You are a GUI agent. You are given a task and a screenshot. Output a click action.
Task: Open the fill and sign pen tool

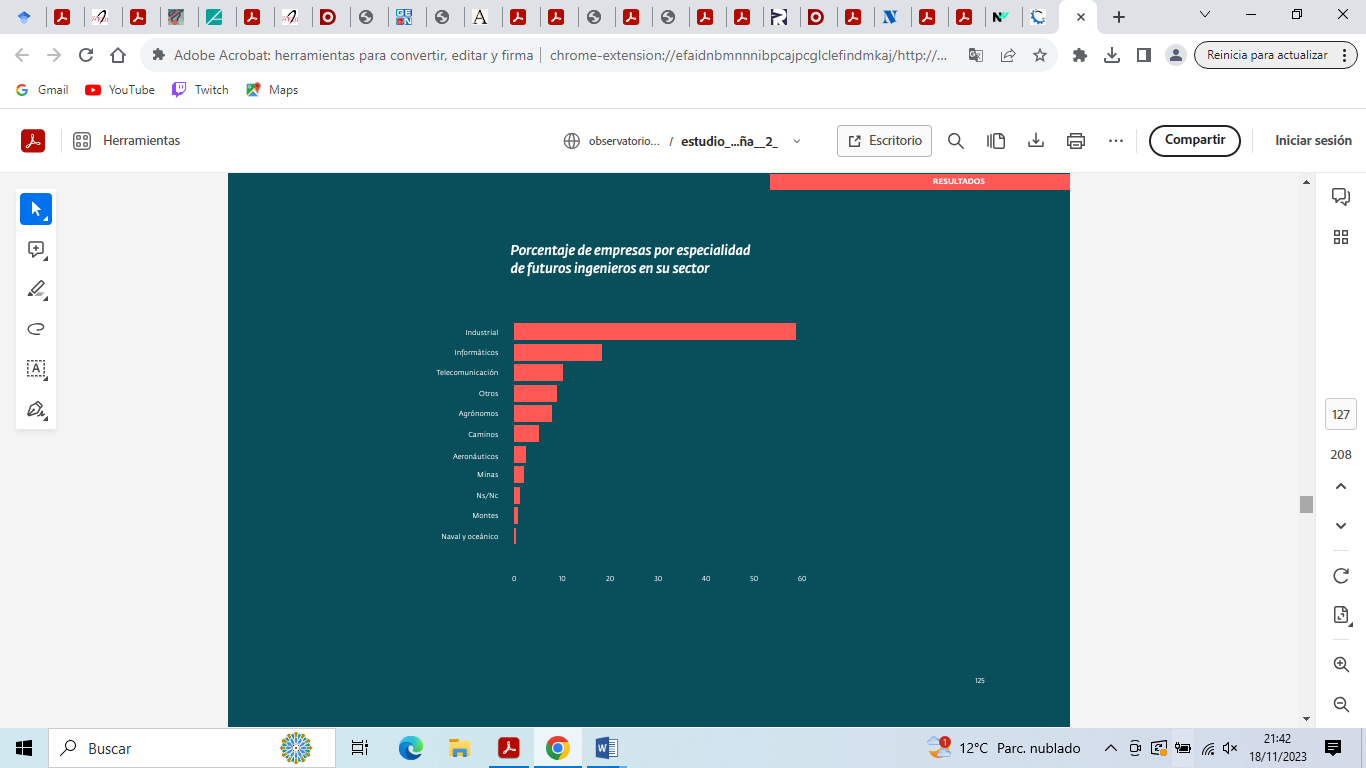pos(36,410)
